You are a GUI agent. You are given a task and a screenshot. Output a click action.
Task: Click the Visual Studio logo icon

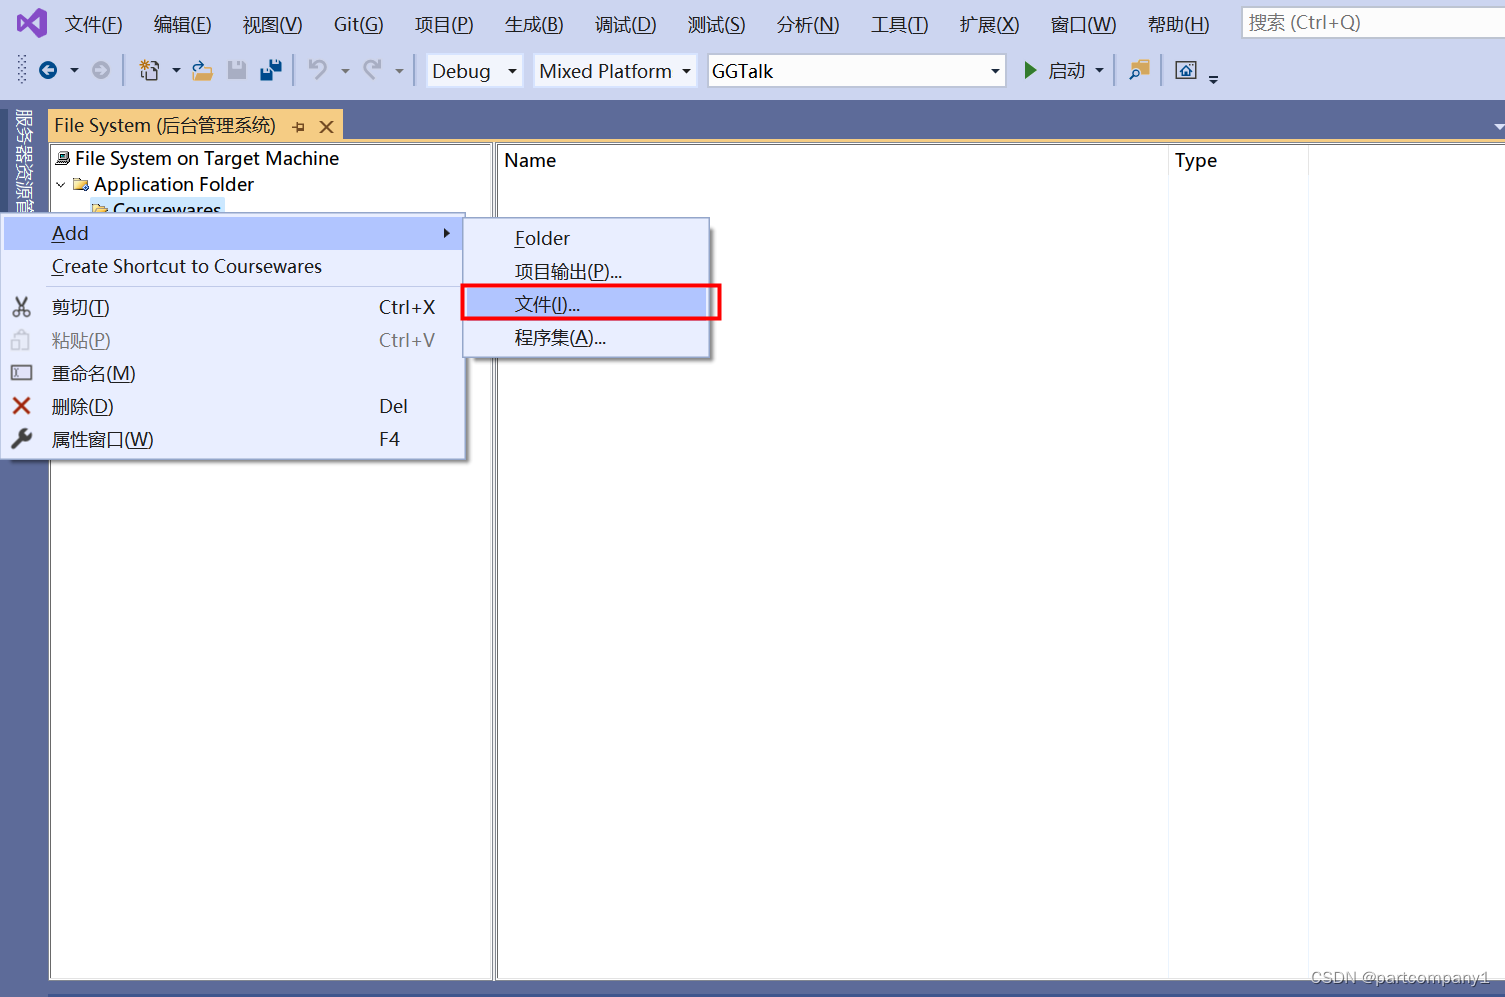pos(31,23)
